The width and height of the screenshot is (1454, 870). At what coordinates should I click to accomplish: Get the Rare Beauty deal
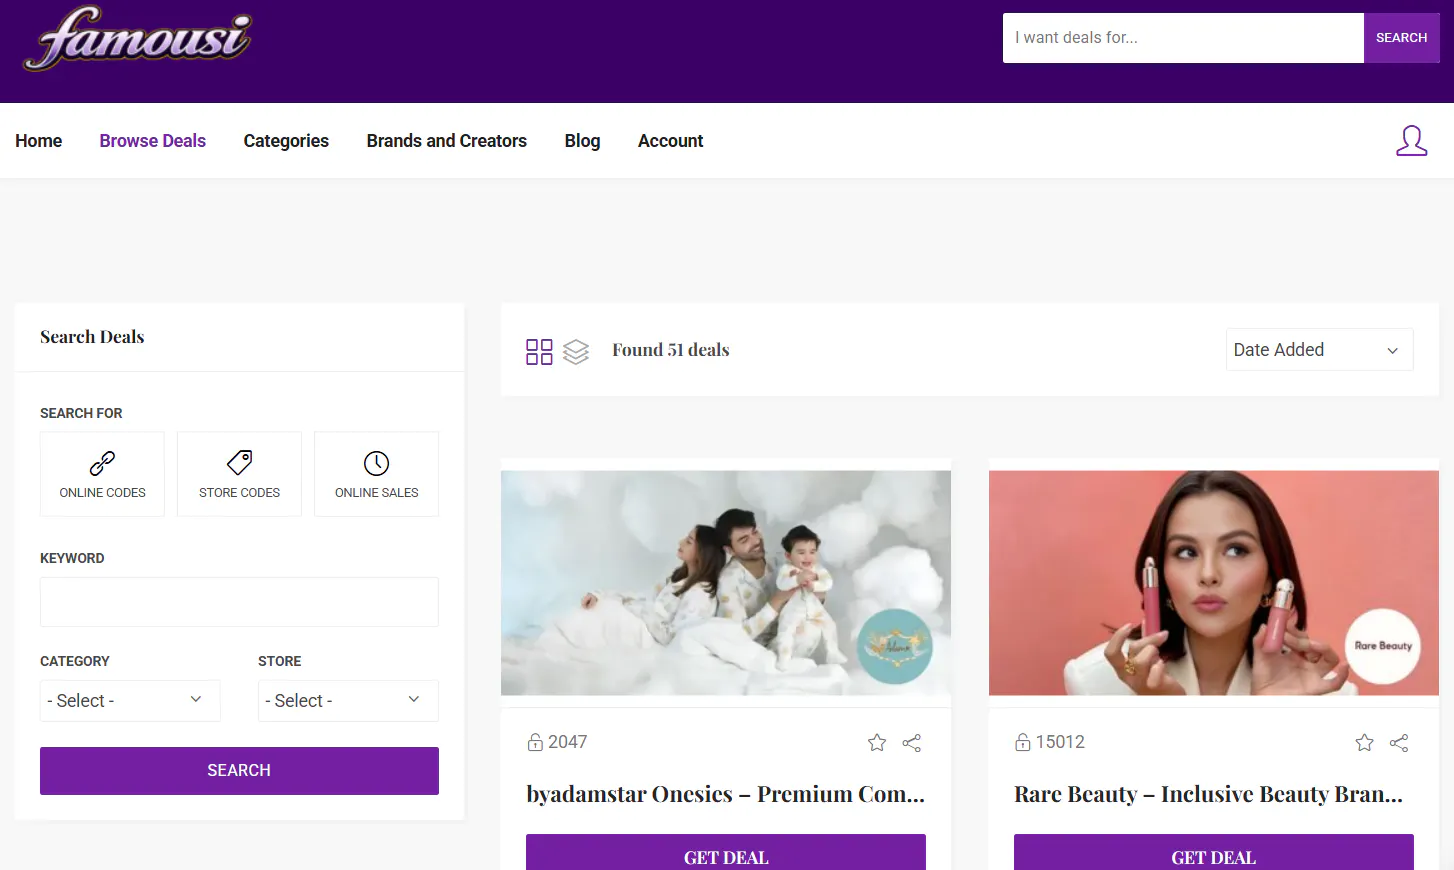tap(1214, 854)
